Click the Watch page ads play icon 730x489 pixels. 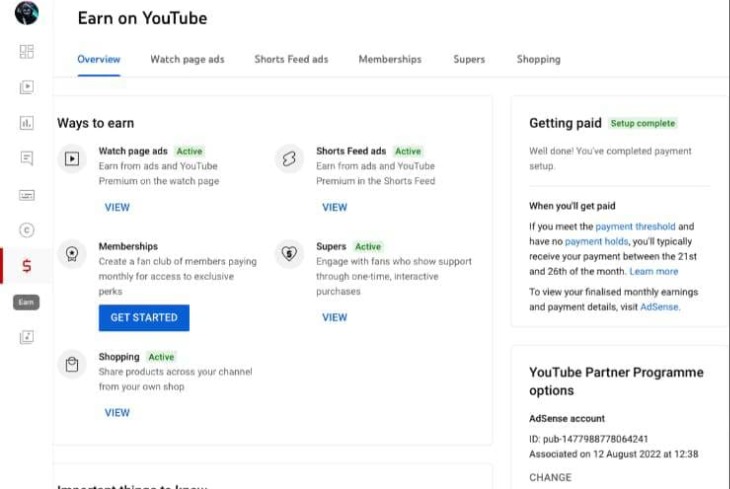point(72,159)
